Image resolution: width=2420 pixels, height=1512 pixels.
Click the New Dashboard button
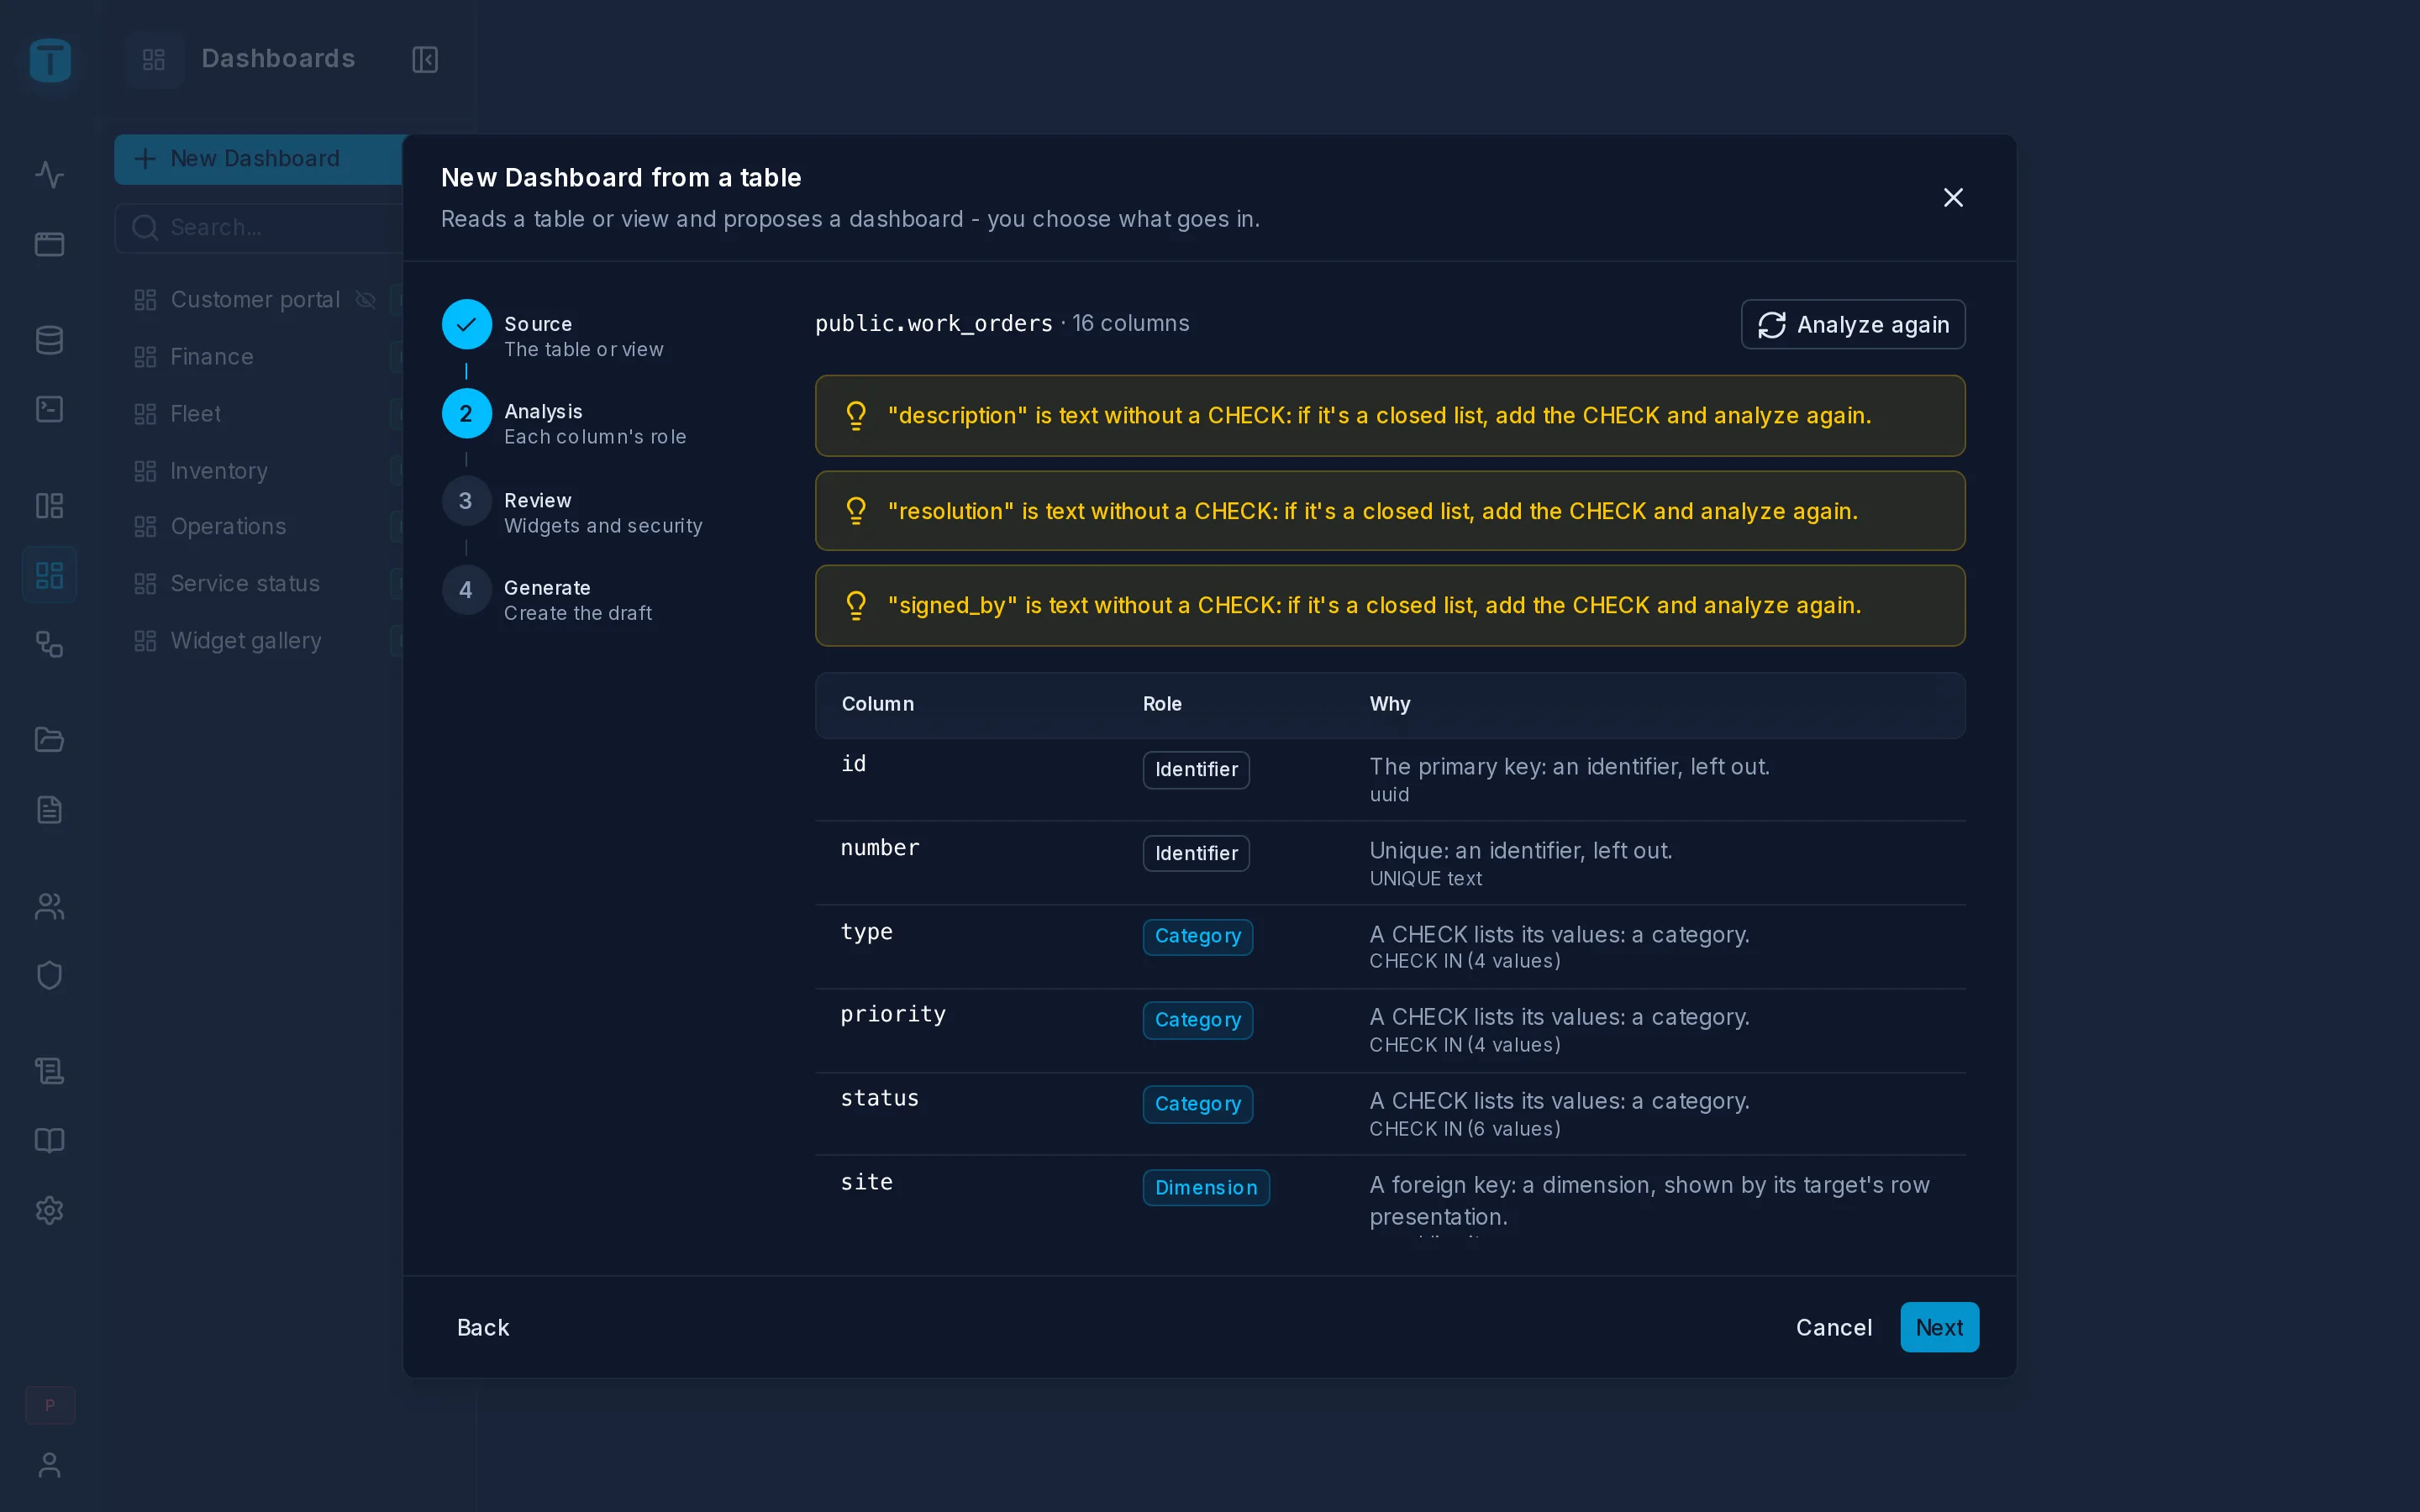[x=258, y=159]
